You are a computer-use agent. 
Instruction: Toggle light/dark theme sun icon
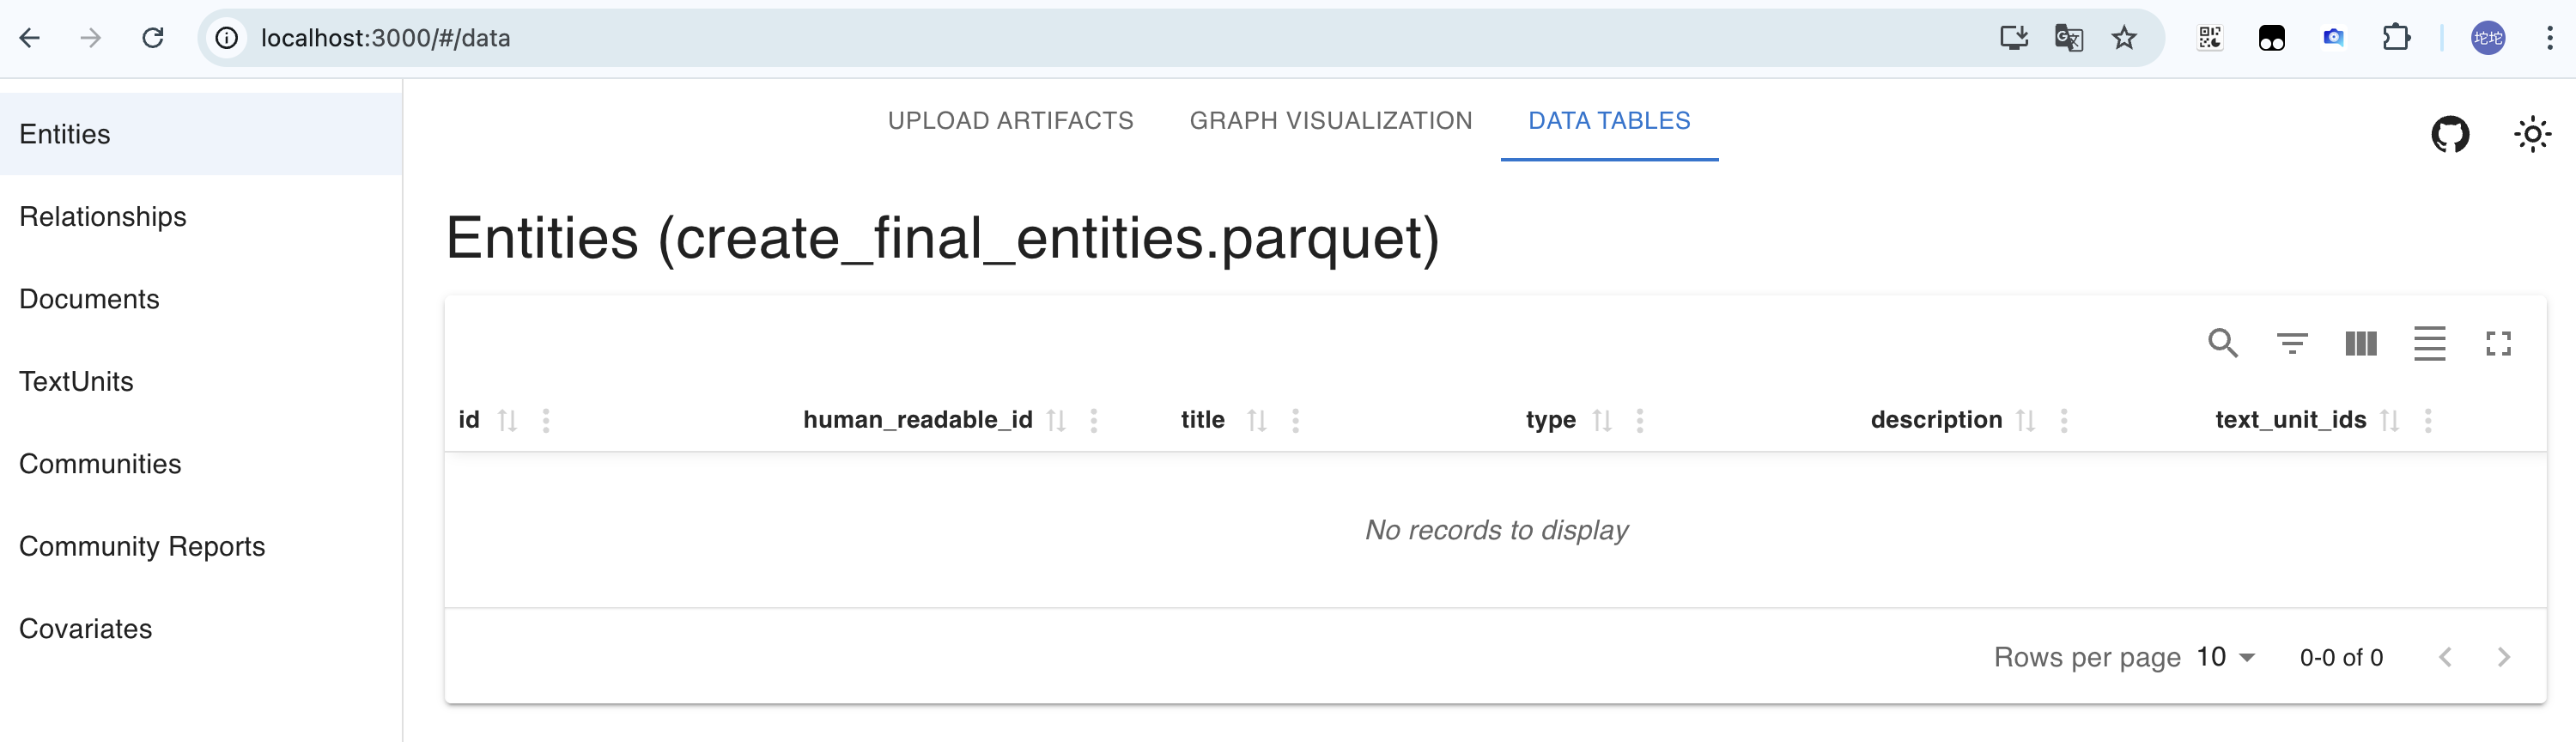click(x=2531, y=134)
